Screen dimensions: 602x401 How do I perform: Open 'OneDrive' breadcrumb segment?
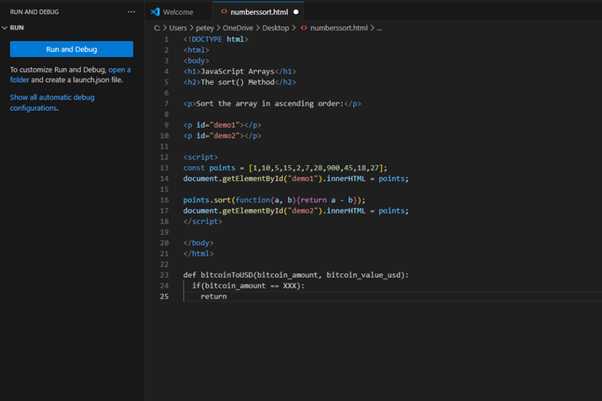[x=238, y=28]
